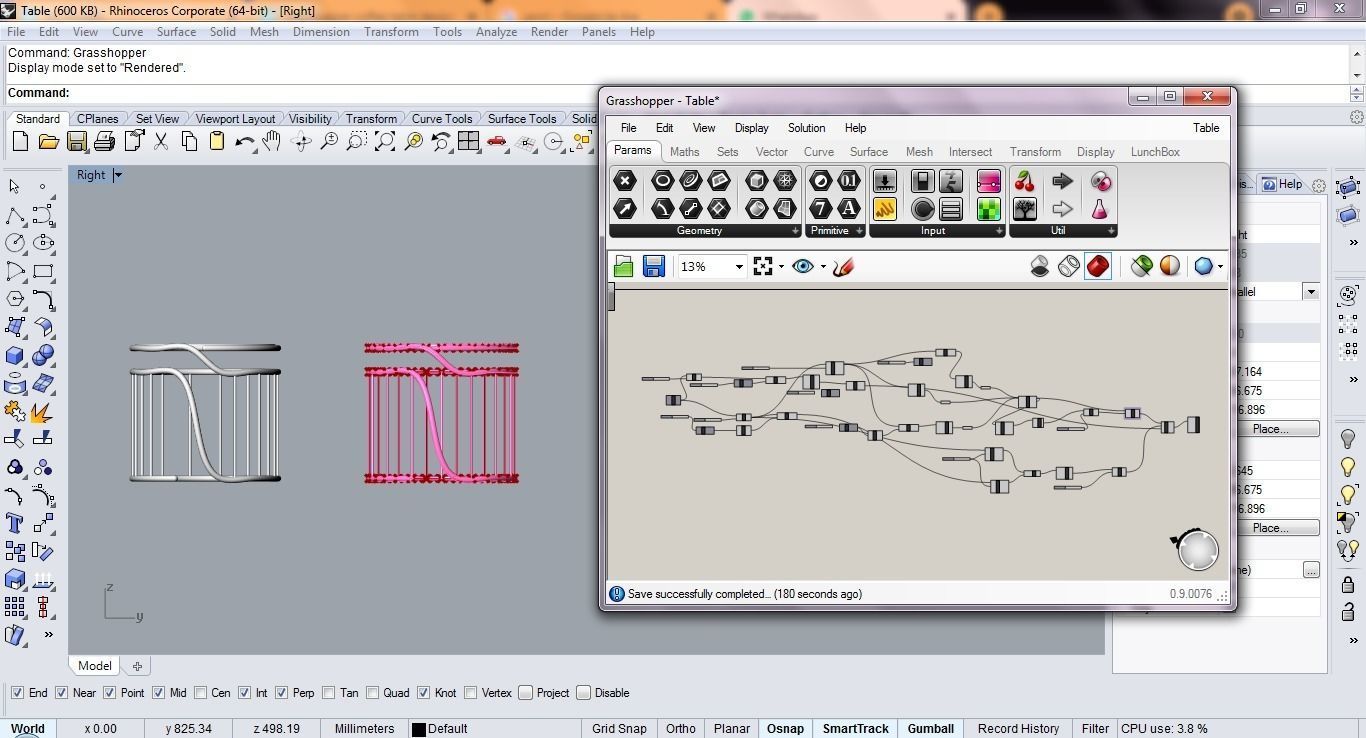The height and width of the screenshot is (738, 1366).
Task: Switch to the CPlanes toolbar tab
Action: point(97,119)
